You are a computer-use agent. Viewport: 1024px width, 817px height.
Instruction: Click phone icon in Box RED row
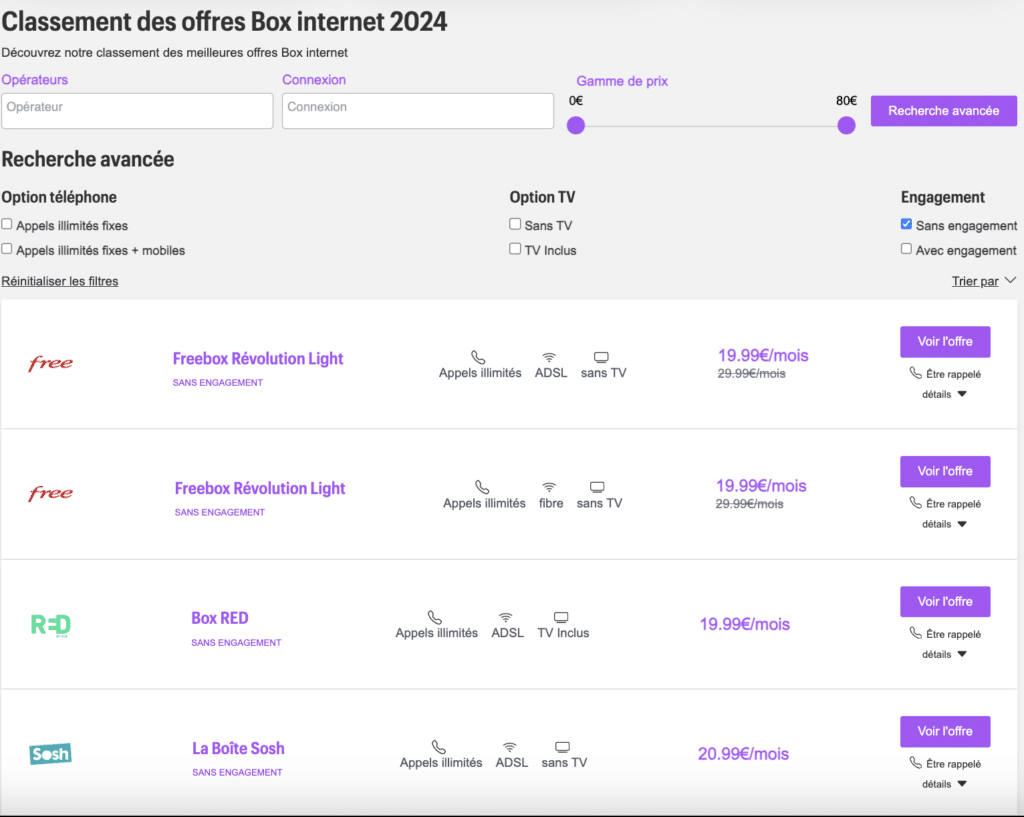click(435, 617)
